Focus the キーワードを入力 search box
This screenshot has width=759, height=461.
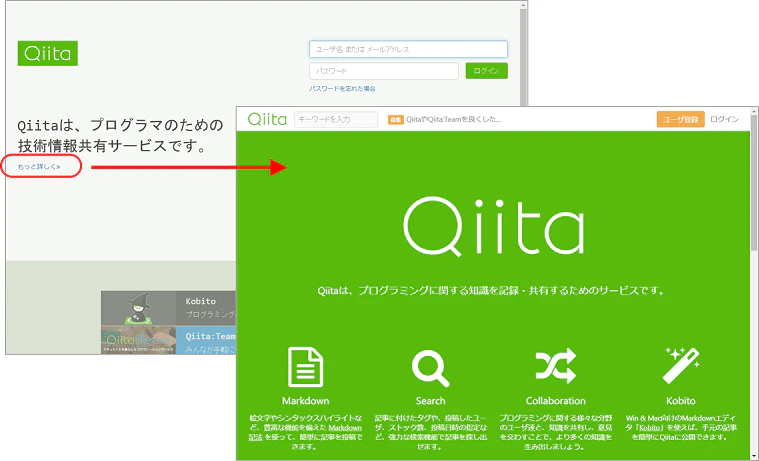click(336, 119)
